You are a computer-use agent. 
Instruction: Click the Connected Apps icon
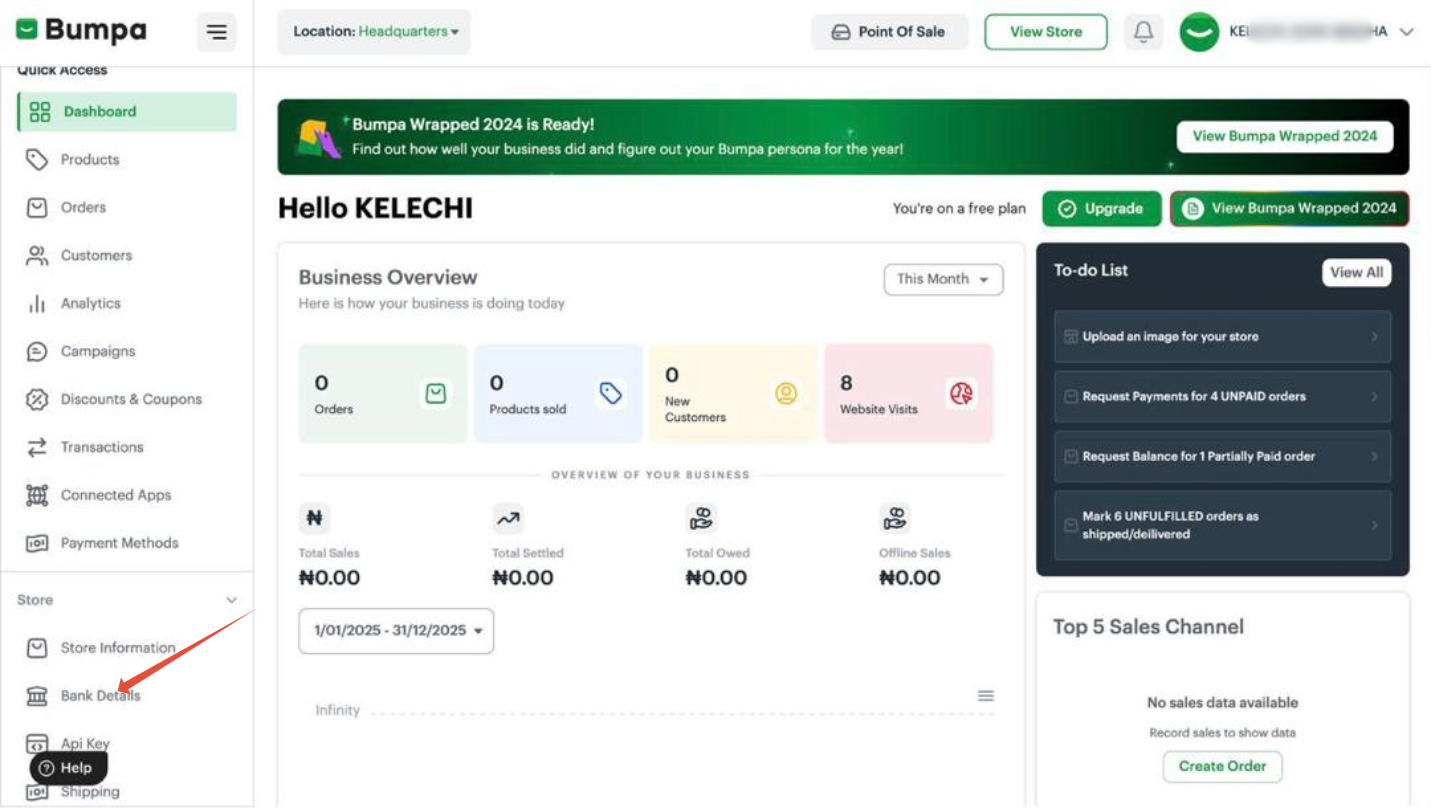point(37,495)
